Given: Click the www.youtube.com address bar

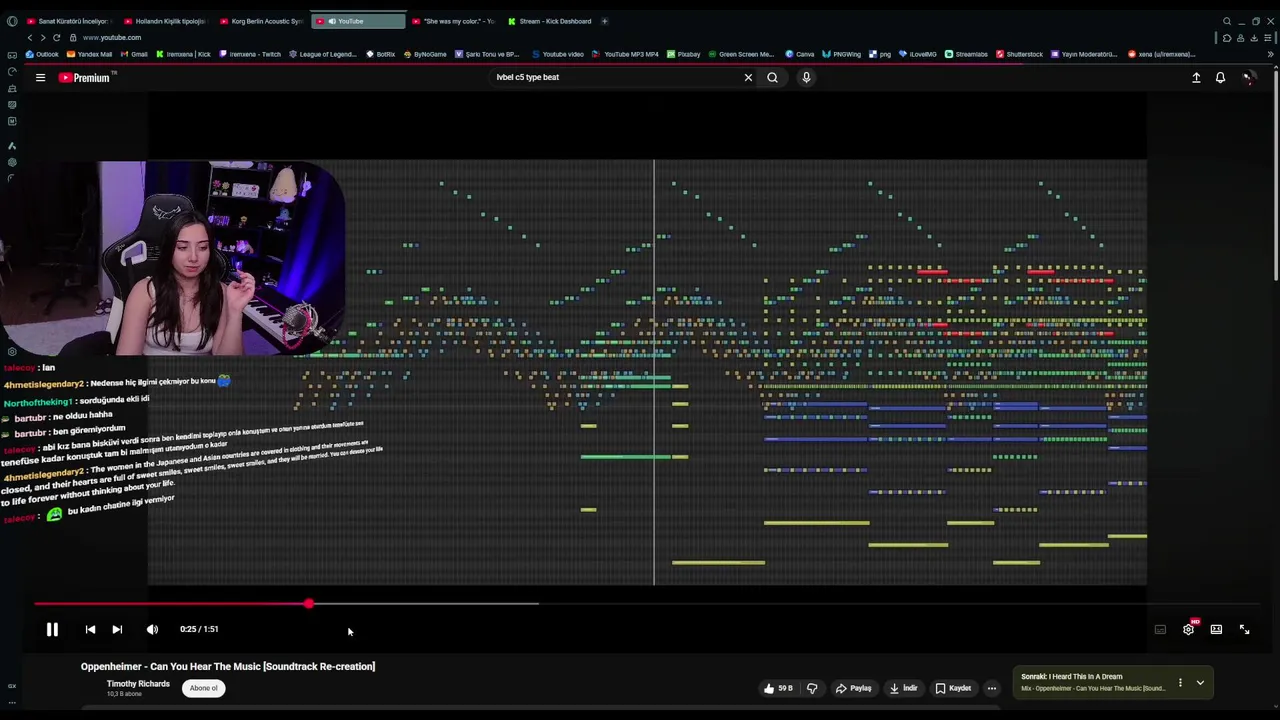Looking at the screenshot, I should [x=112, y=38].
